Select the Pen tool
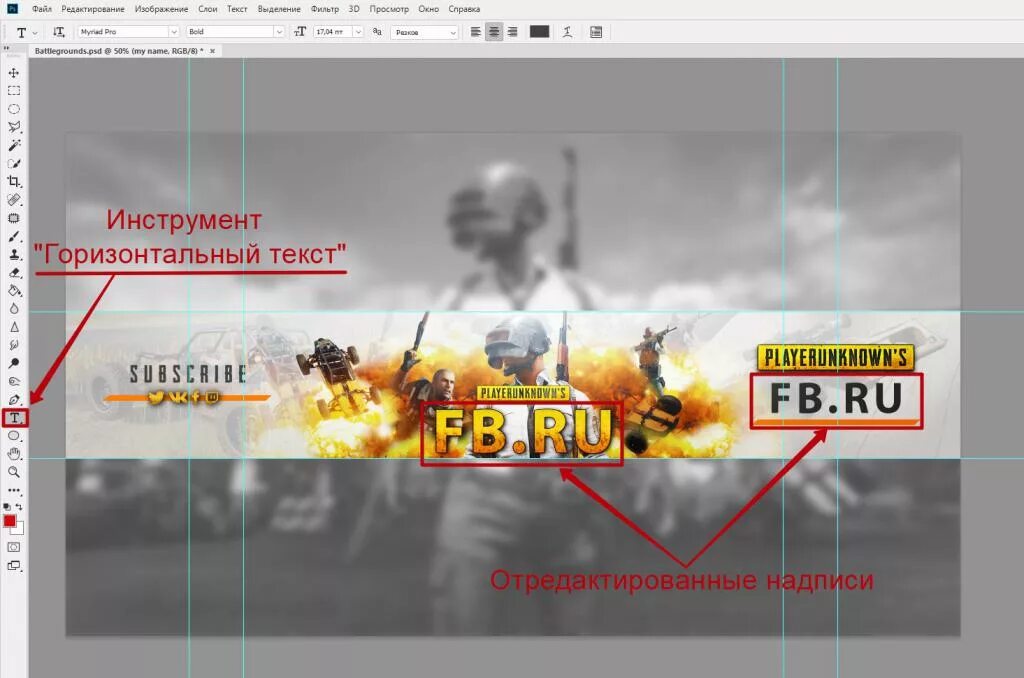Viewport: 1024px width, 678px height. (x=14, y=400)
